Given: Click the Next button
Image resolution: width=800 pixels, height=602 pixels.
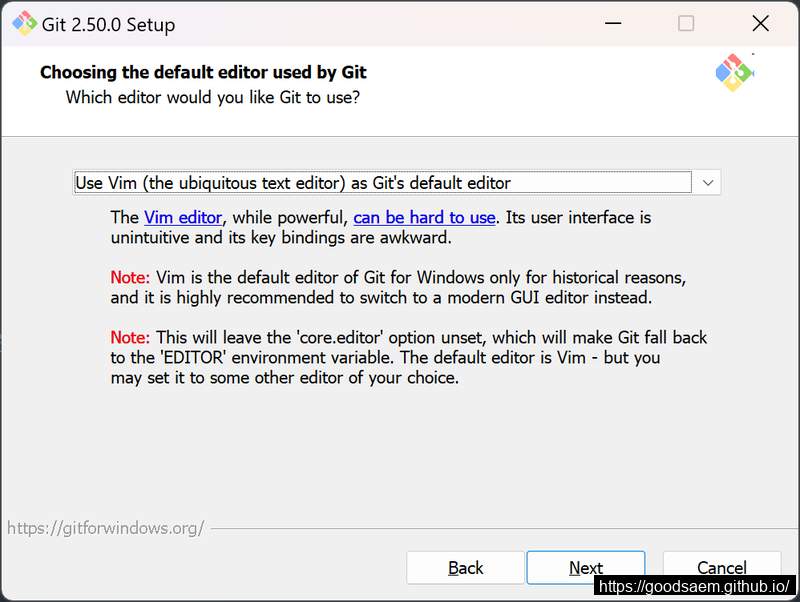Looking at the screenshot, I should [x=586, y=568].
